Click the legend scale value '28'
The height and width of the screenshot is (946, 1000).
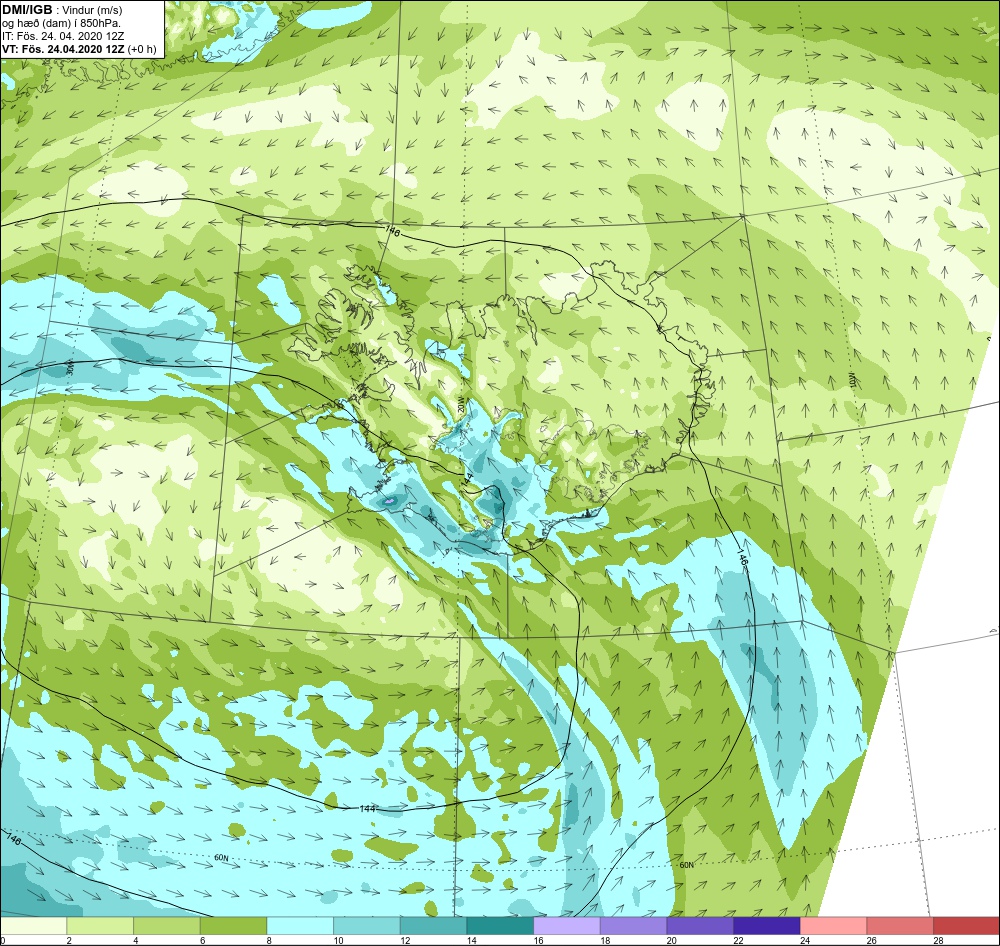[x=939, y=940]
